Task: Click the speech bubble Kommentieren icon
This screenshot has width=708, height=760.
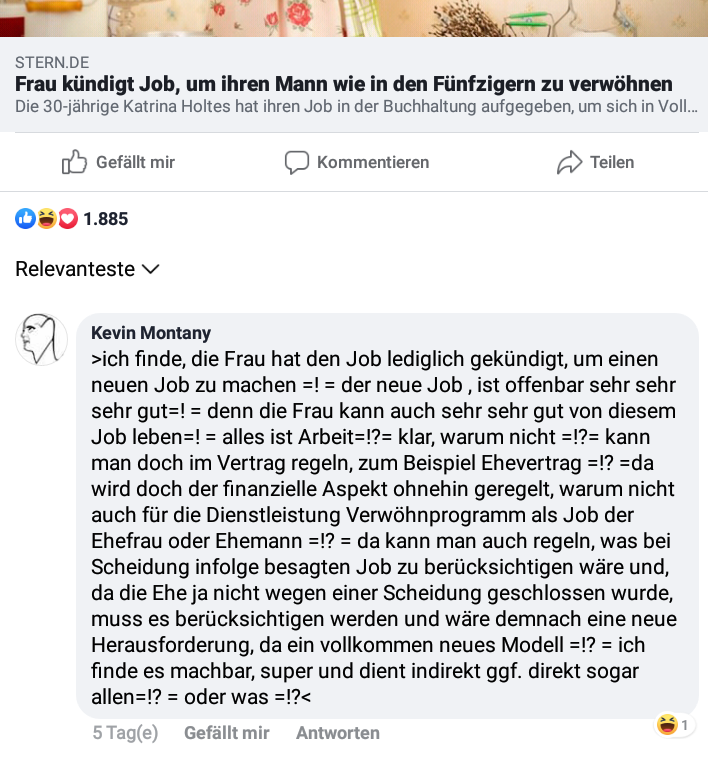Action: pyautogui.click(x=297, y=162)
